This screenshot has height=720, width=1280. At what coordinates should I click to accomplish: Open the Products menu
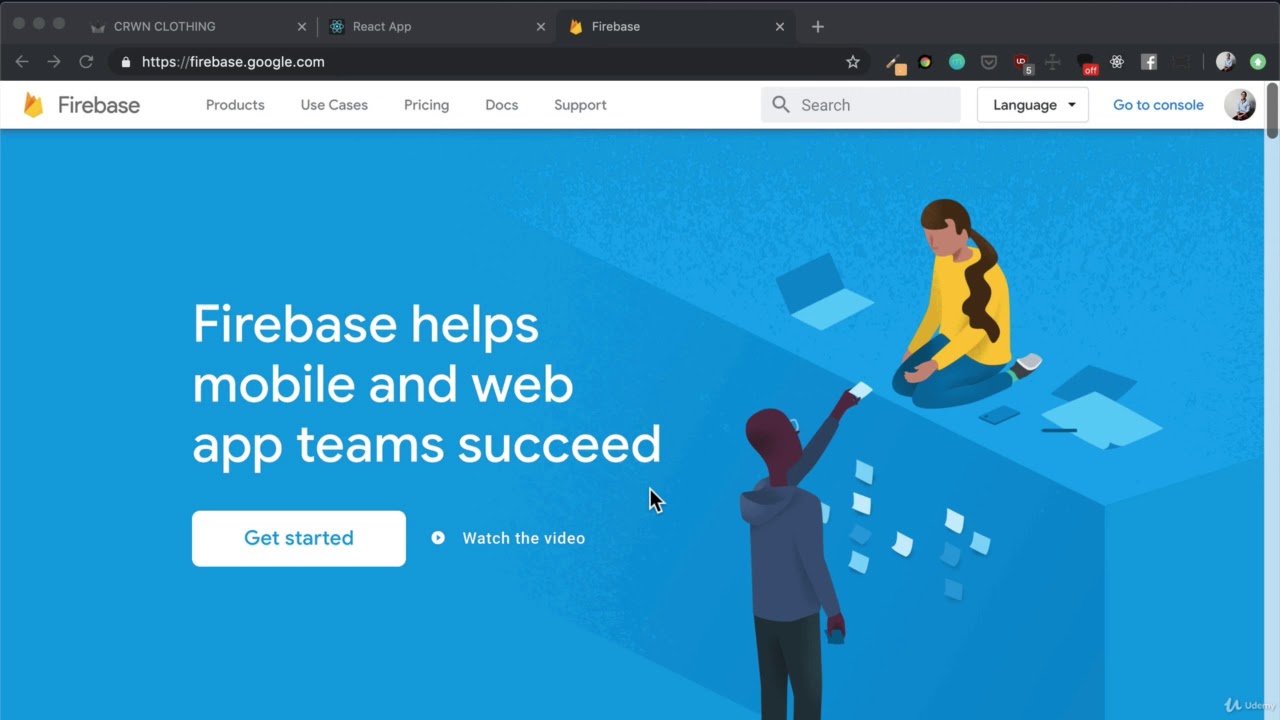pyautogui.click(x=235, y=105)
